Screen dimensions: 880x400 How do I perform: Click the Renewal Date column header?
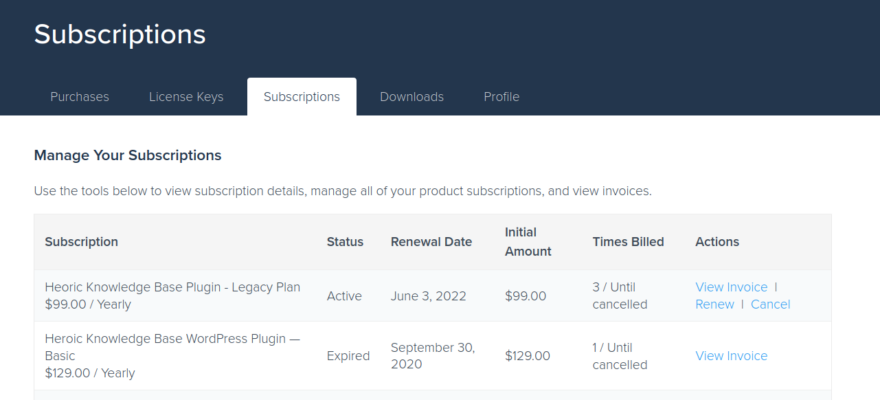(x=431, y=242)
